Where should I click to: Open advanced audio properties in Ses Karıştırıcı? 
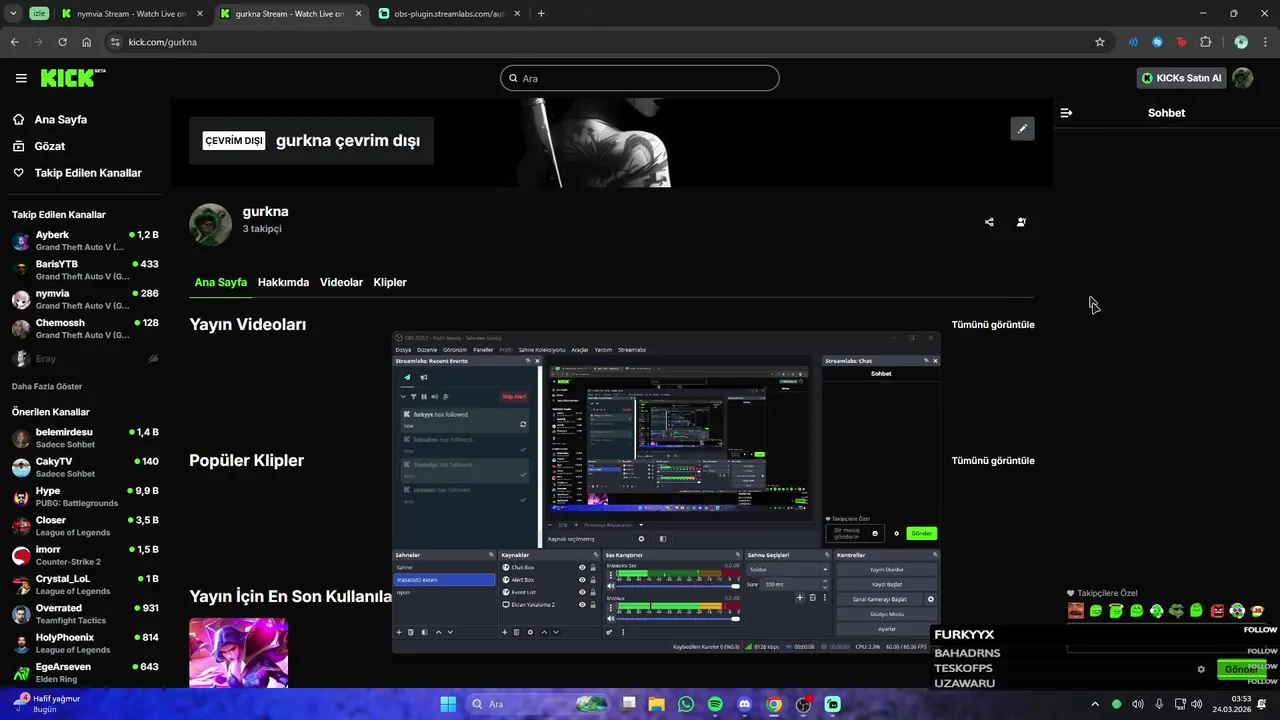609,632
